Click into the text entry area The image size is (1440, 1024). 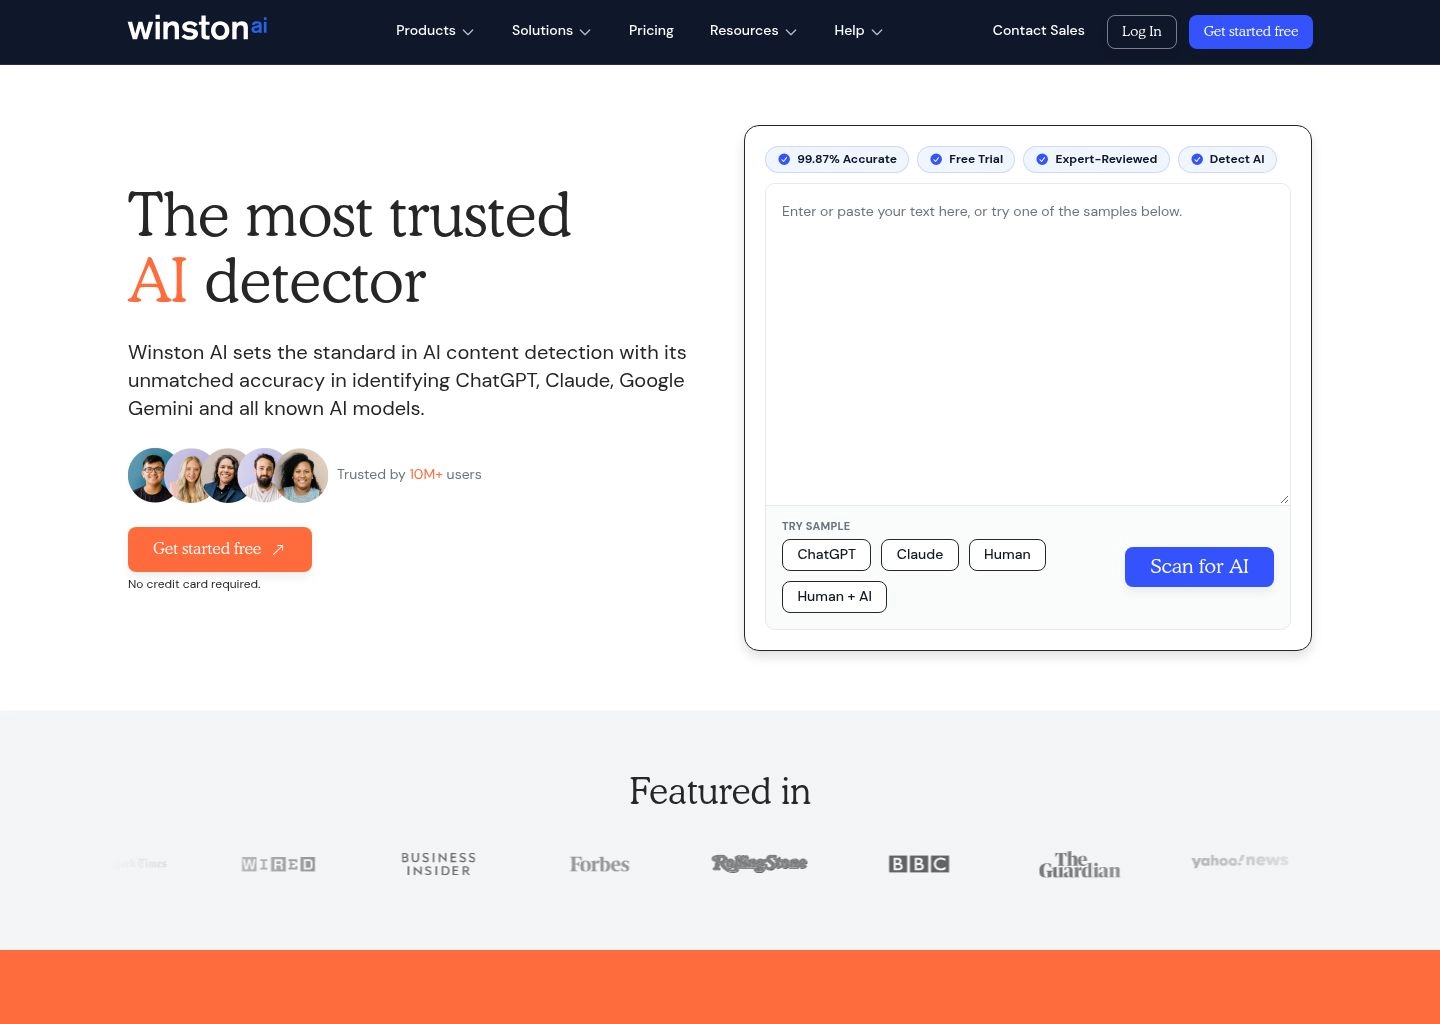[x=1027, y=344]
